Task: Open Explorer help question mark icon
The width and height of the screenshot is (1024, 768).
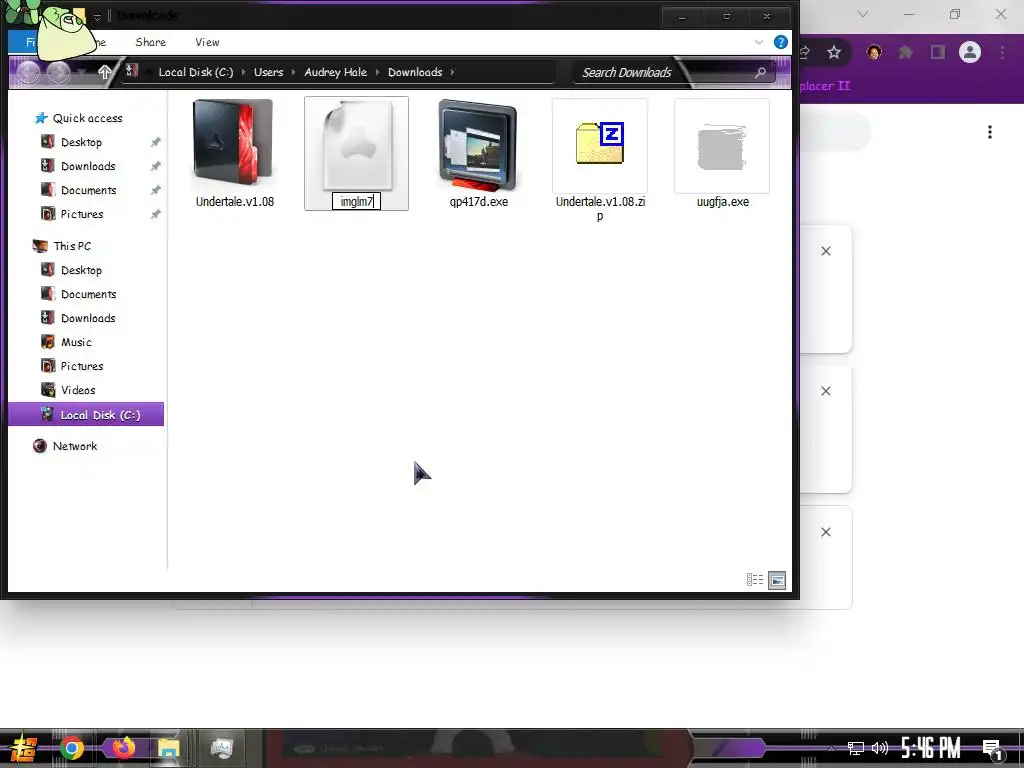Action: [780, 42]
